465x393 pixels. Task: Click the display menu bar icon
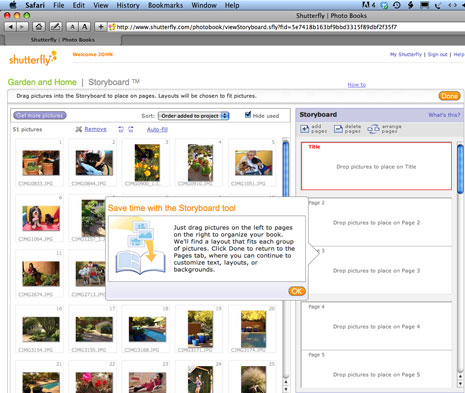pyautogui.click(x=424, y=5)
